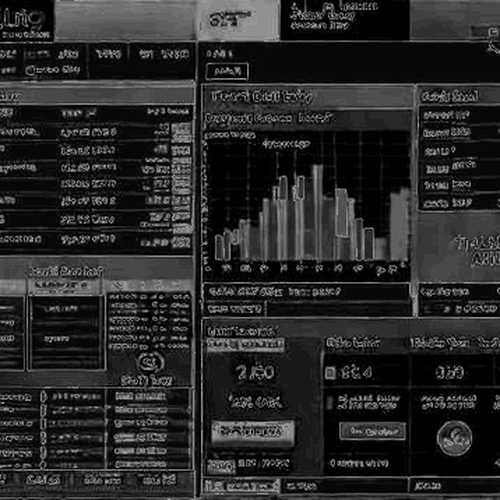500x500 pixels.
Task: Click the large light button in the bottom-left card
Action: point(253,432)
